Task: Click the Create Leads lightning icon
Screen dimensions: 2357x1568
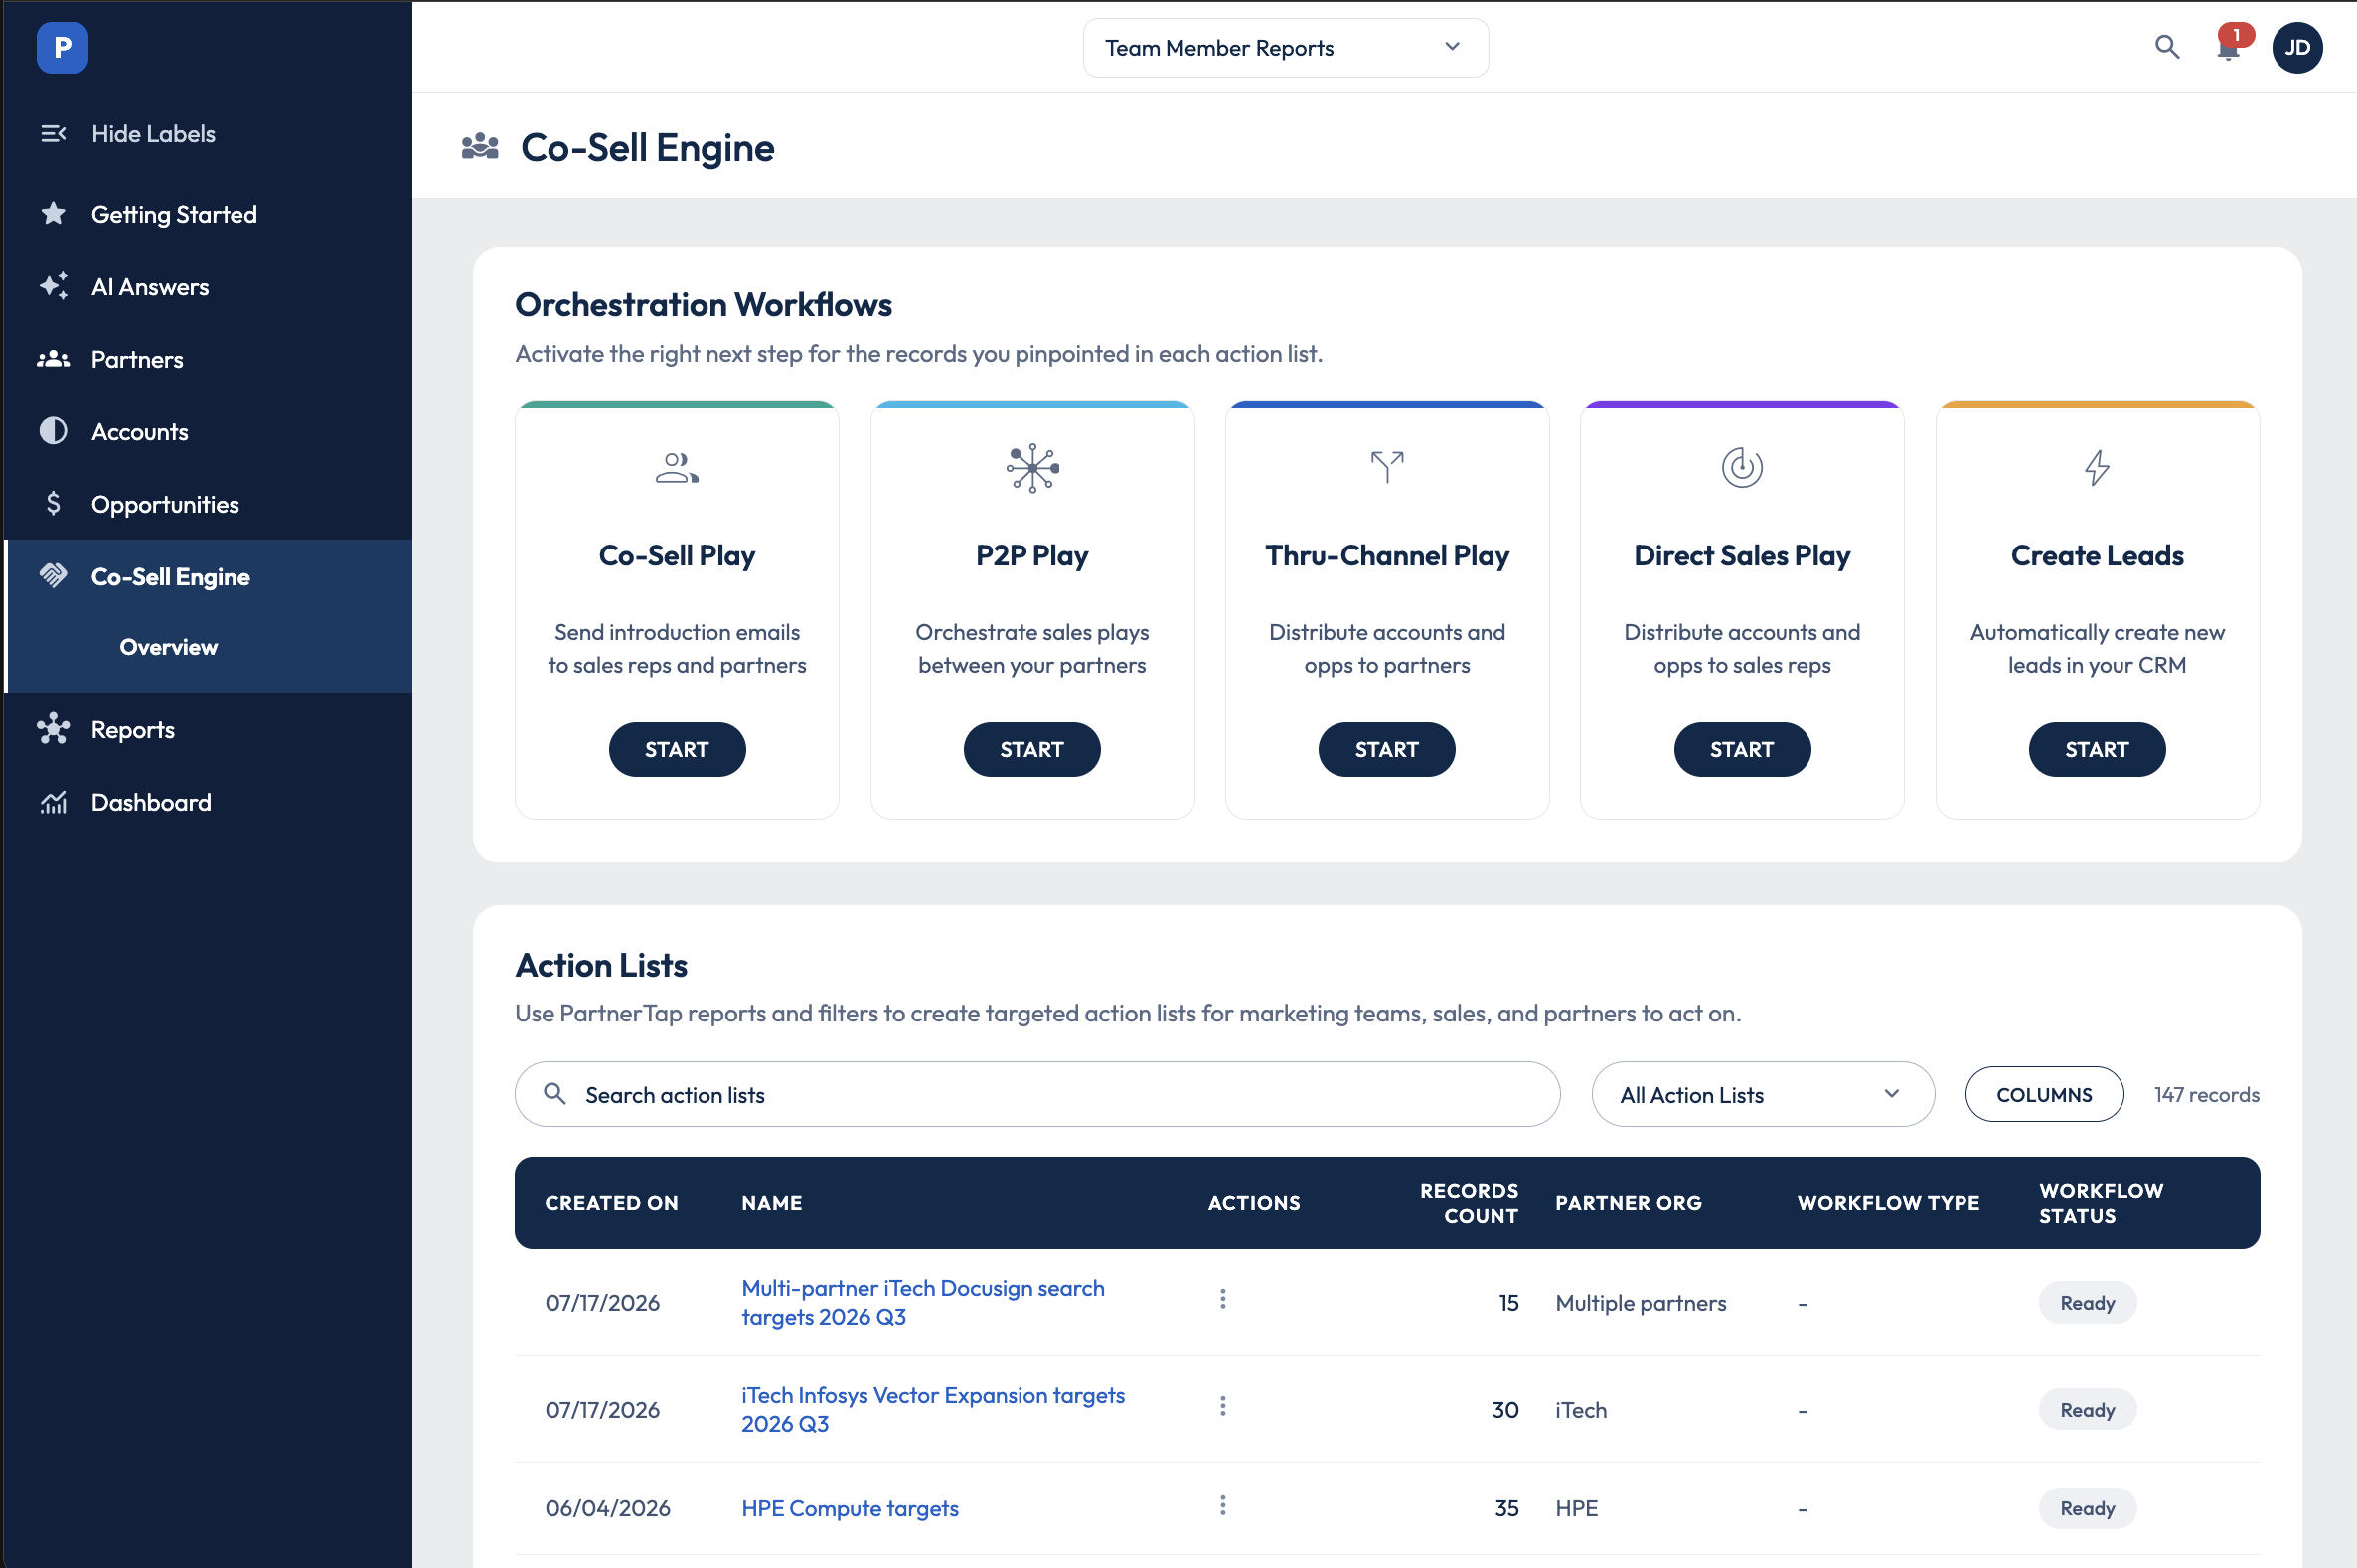Action: [2097, 467]
